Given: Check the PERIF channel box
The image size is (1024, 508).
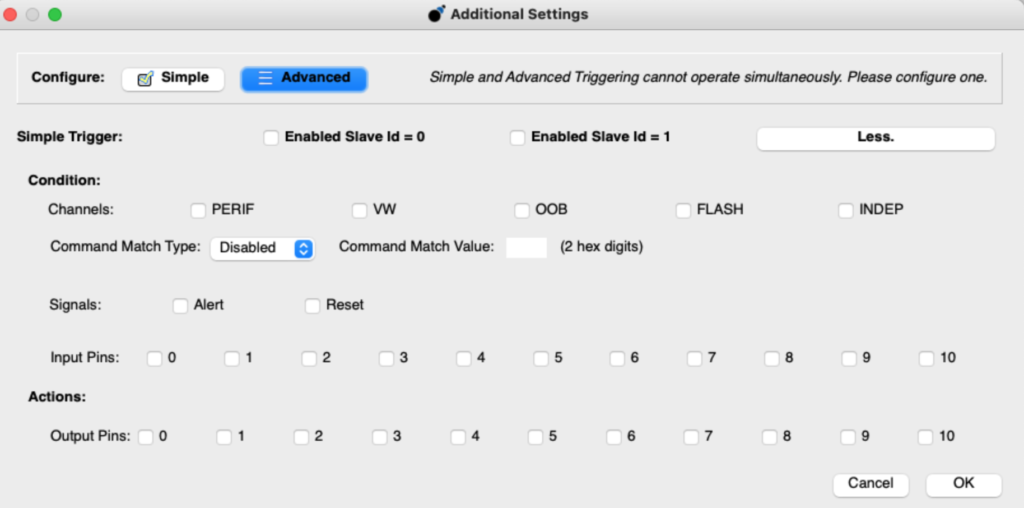Looking at the screenshot, I should (198, 210).
